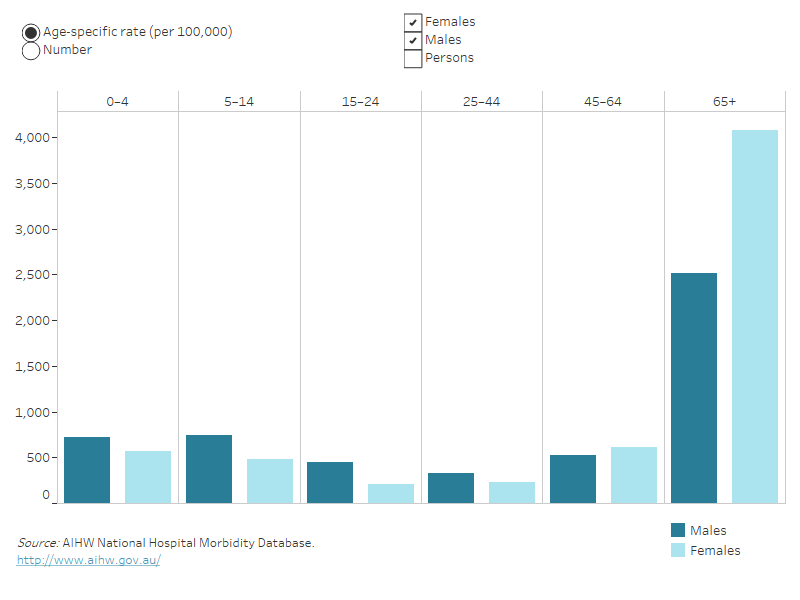The width and height of the screenshot is (800, 600).
Task: Select the 65+ age group header
Action: [723, 101]
